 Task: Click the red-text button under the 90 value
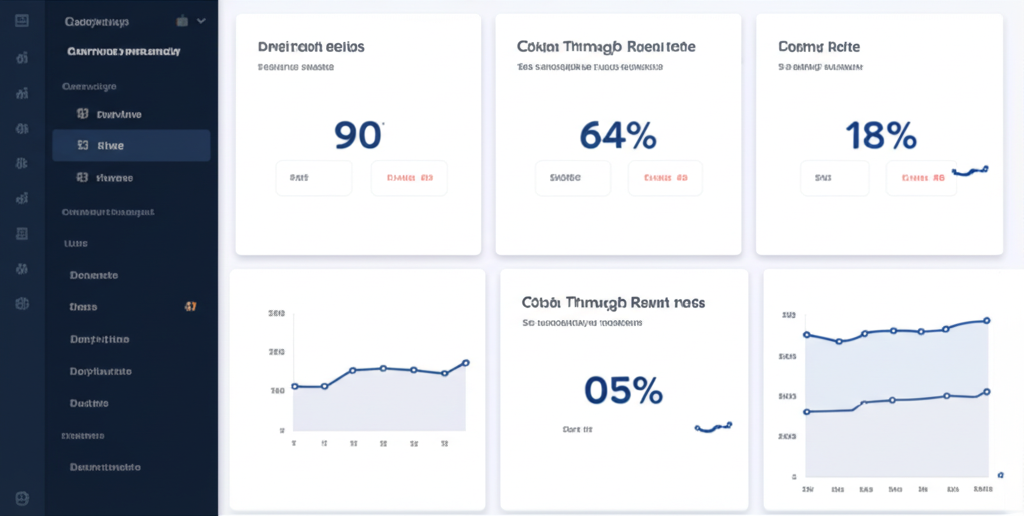click(409, 178)
